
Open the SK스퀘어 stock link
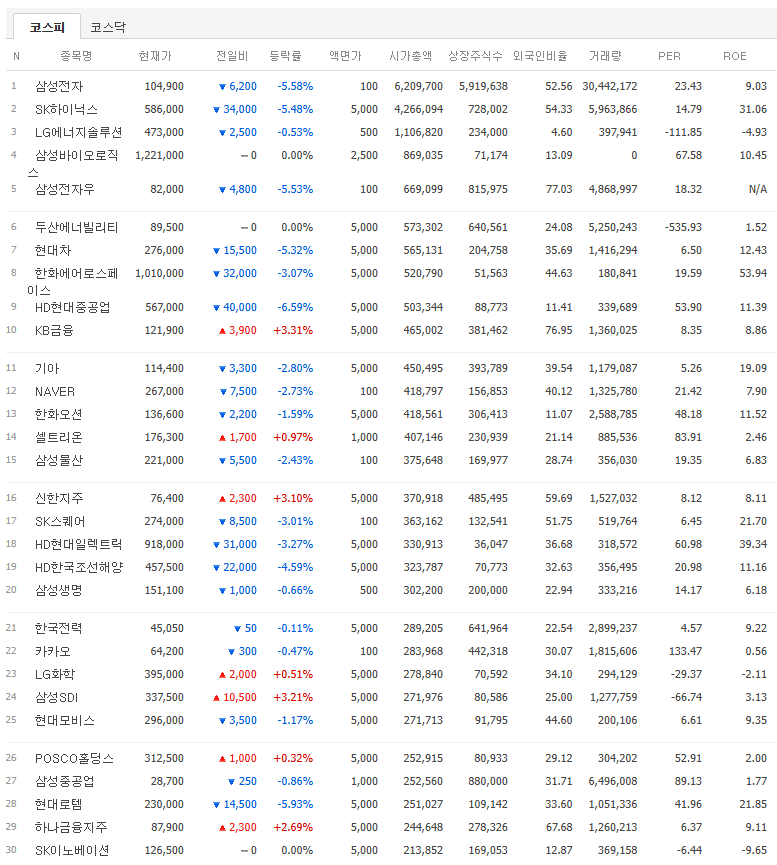(60, 521)
